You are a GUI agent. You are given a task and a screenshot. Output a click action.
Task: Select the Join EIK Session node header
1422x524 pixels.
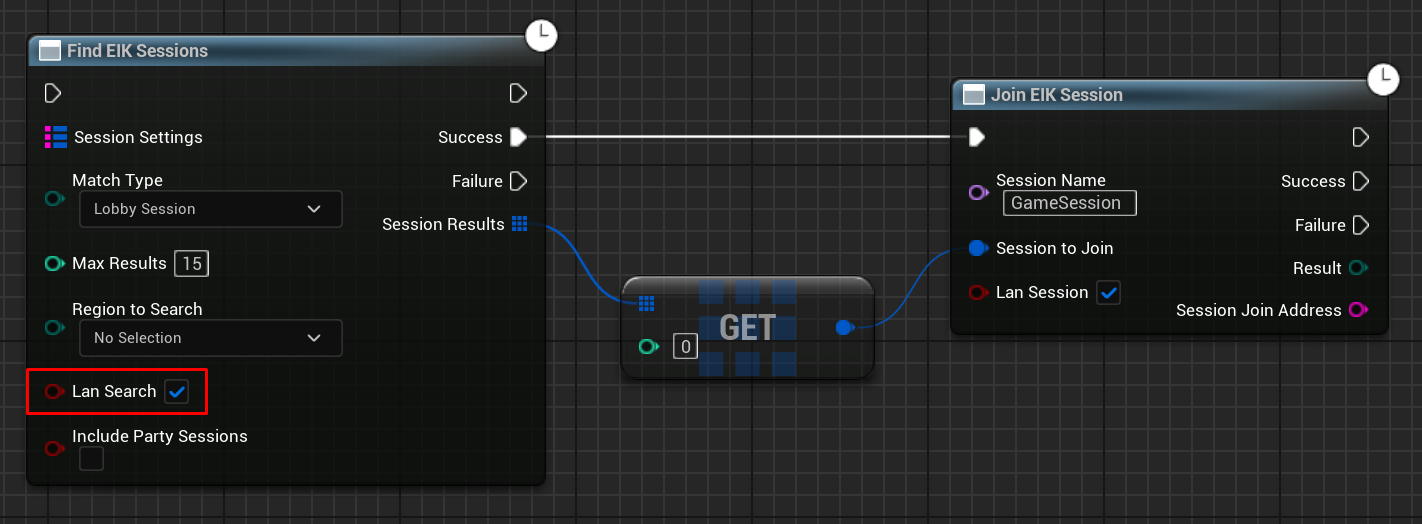click(x=1056, y=95)
